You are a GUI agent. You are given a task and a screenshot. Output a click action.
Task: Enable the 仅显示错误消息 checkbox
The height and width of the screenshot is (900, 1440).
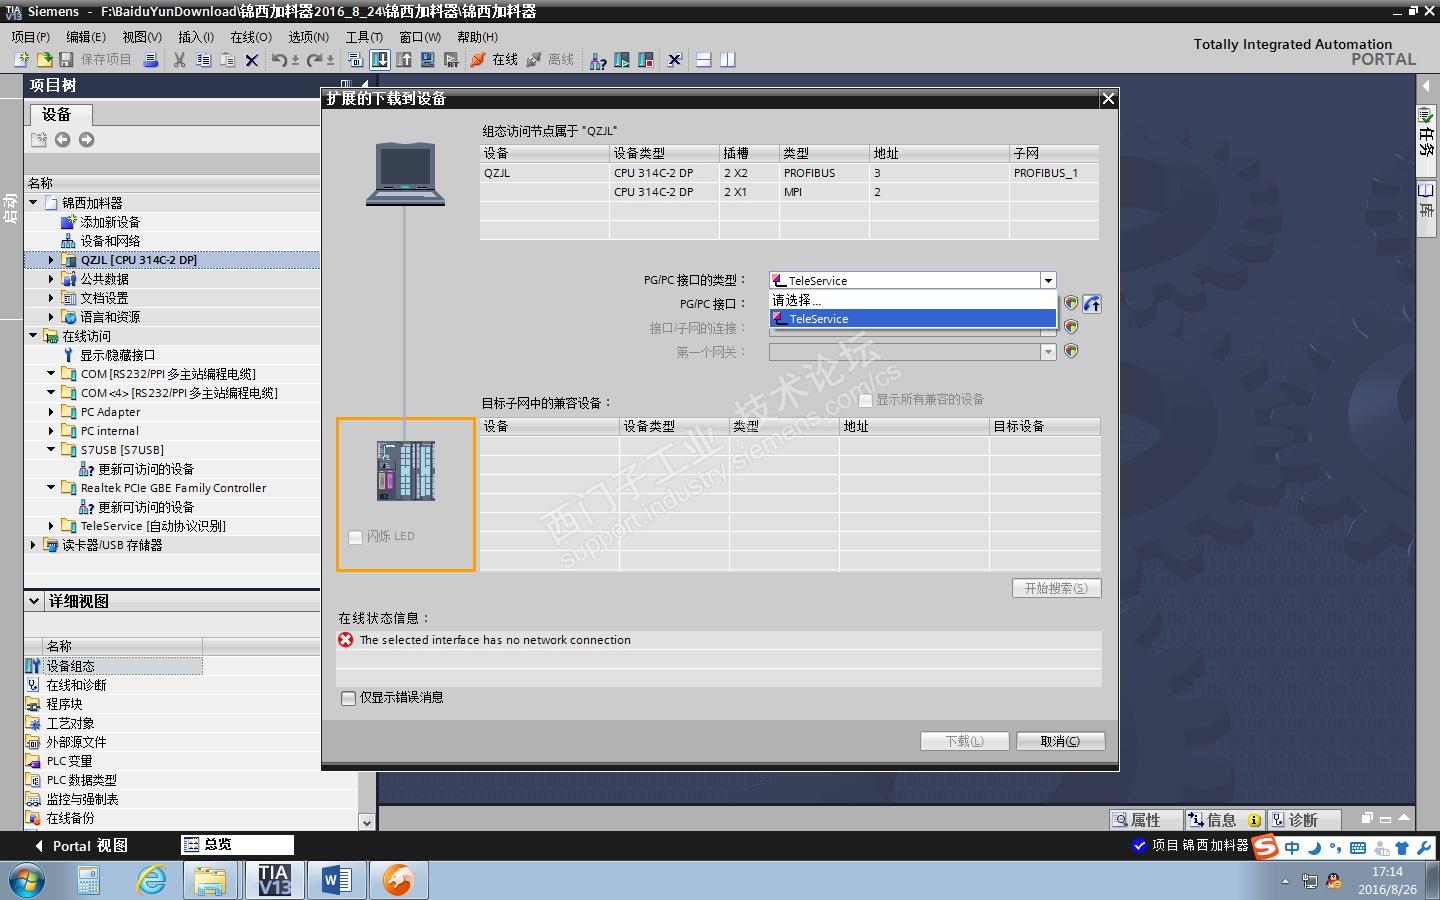click(x=348, y=698)
